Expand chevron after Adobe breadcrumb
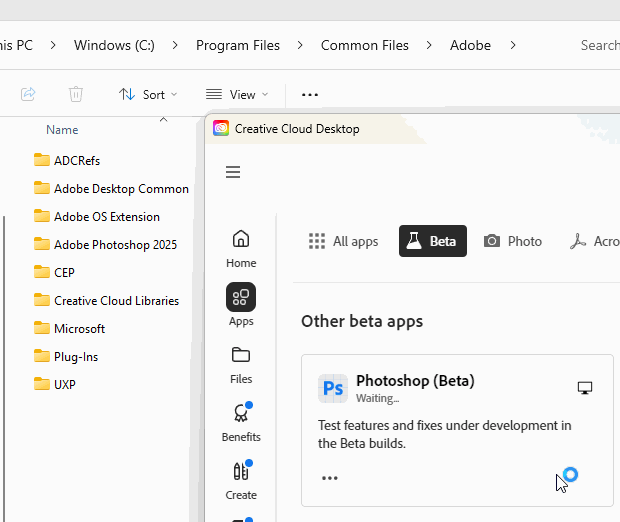Image resolution: width=620 pixels, height=522 pixels. point(513,45)
